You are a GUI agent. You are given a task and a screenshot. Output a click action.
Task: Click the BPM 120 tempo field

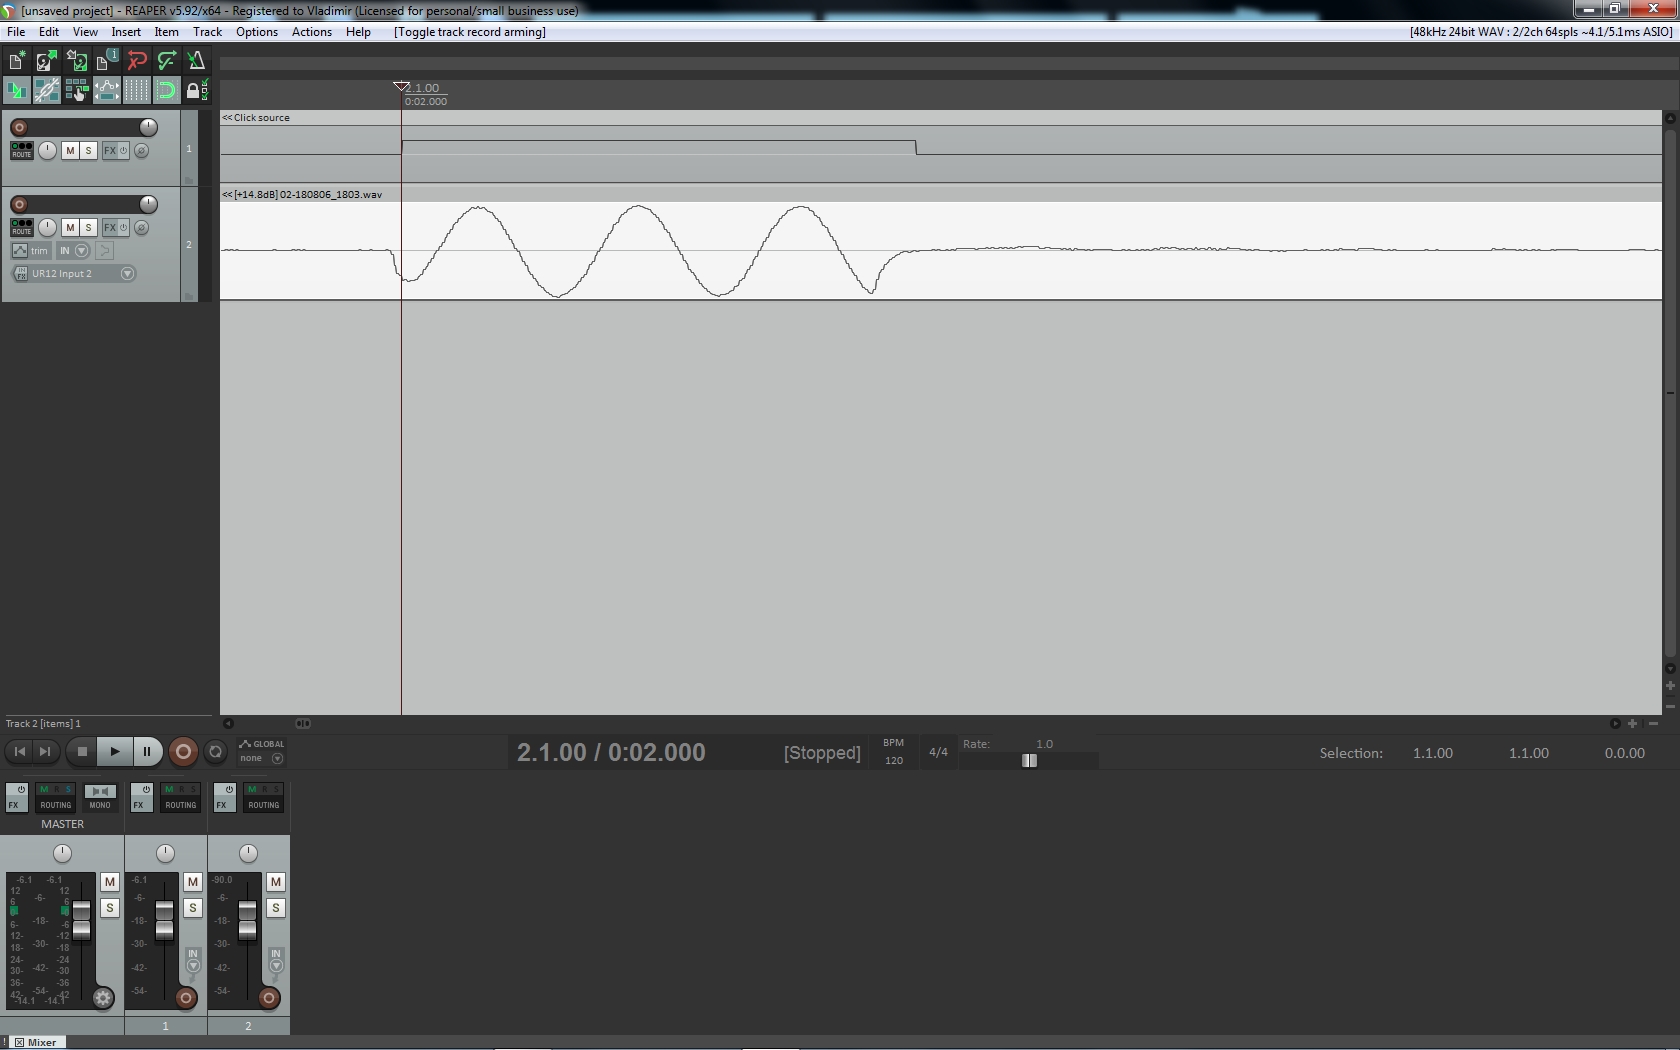click(x=894, y=752)
